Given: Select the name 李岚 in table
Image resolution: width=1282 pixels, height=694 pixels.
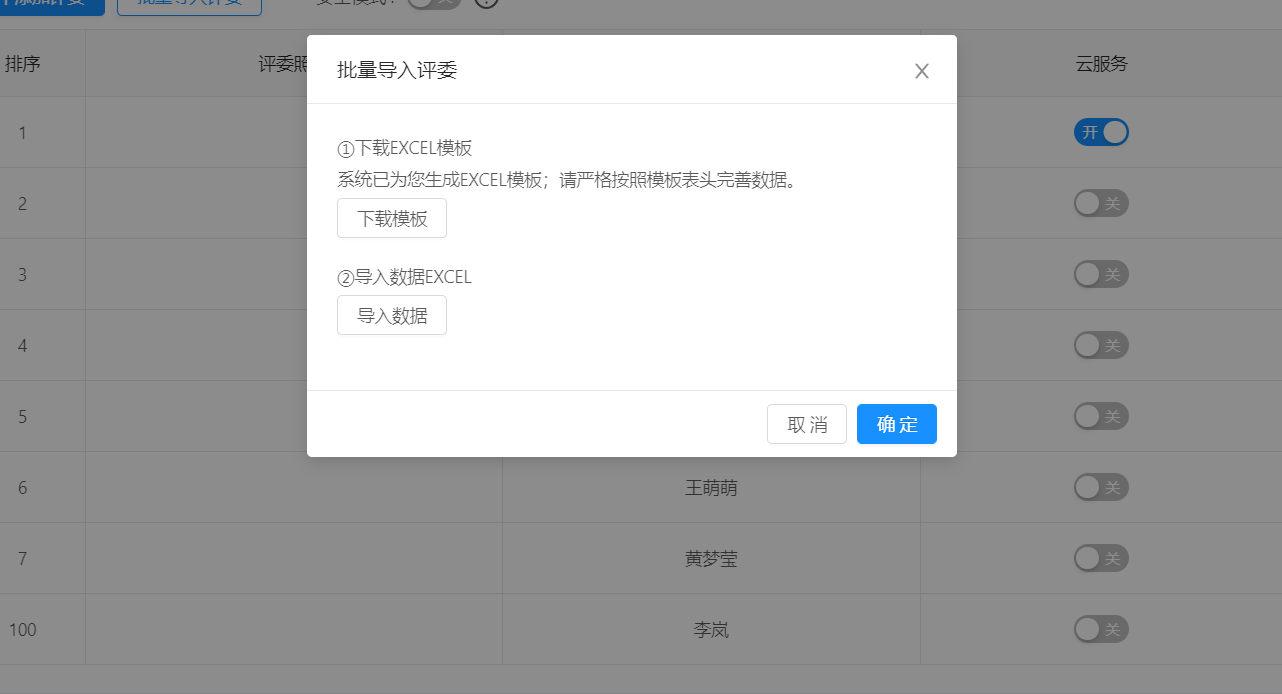Looking at the screenshot, I should point(711,630).
